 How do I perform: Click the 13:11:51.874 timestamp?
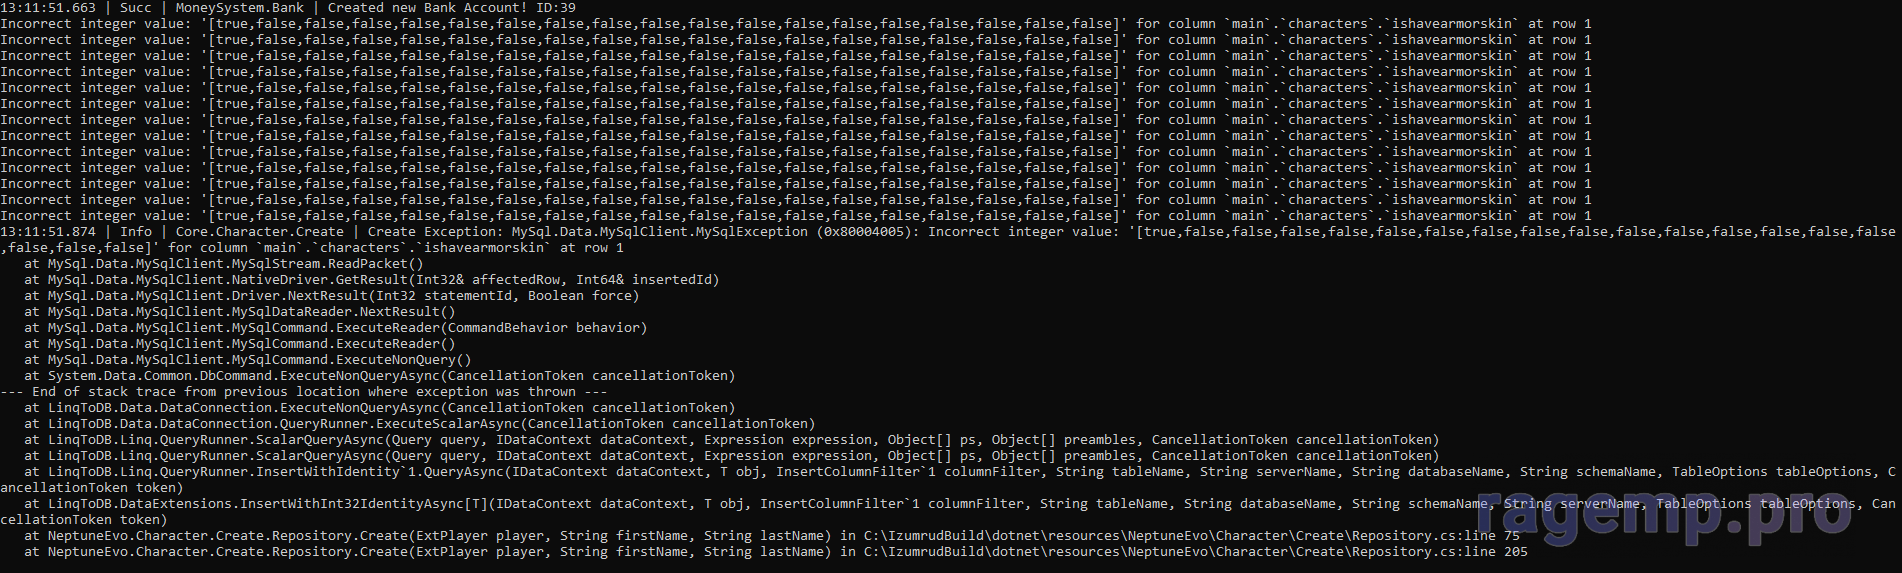pyautogui.click(x=48, y=232)
